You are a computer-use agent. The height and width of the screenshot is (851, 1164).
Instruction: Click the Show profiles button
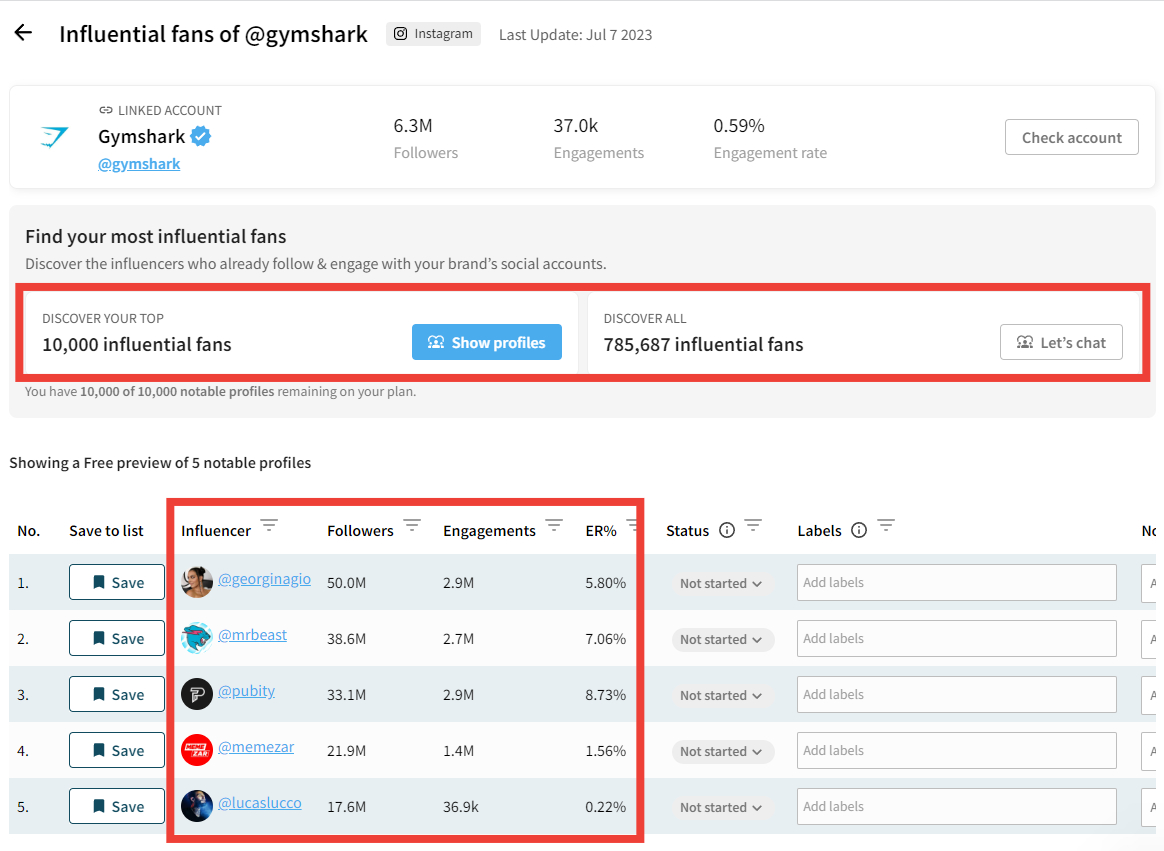point(487,342)
